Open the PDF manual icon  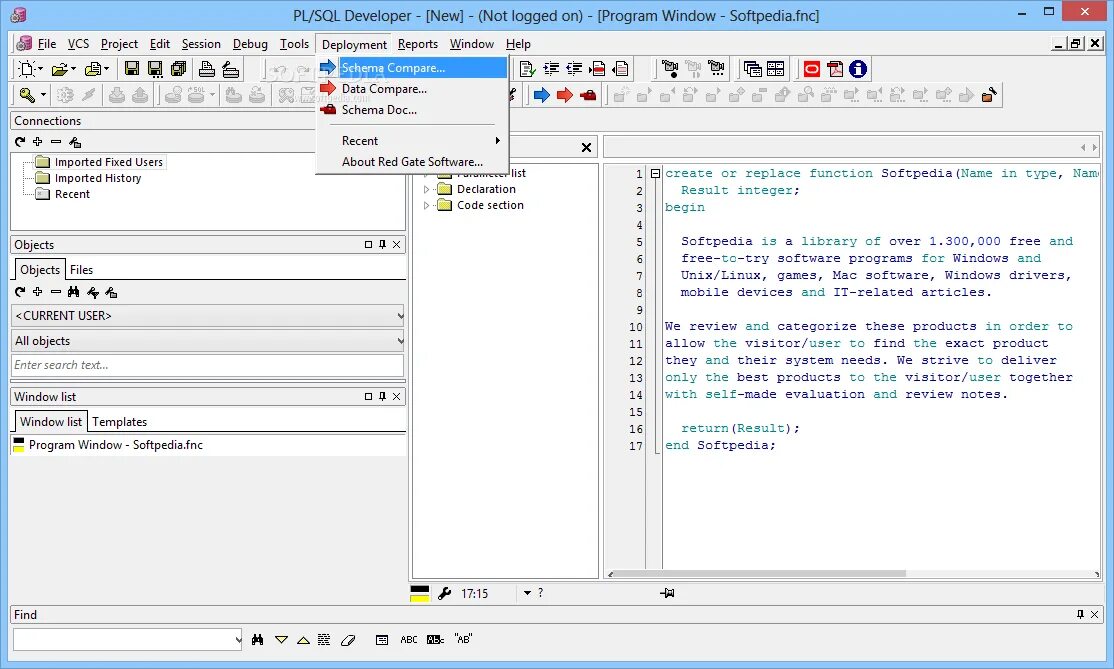pos(835,69)
